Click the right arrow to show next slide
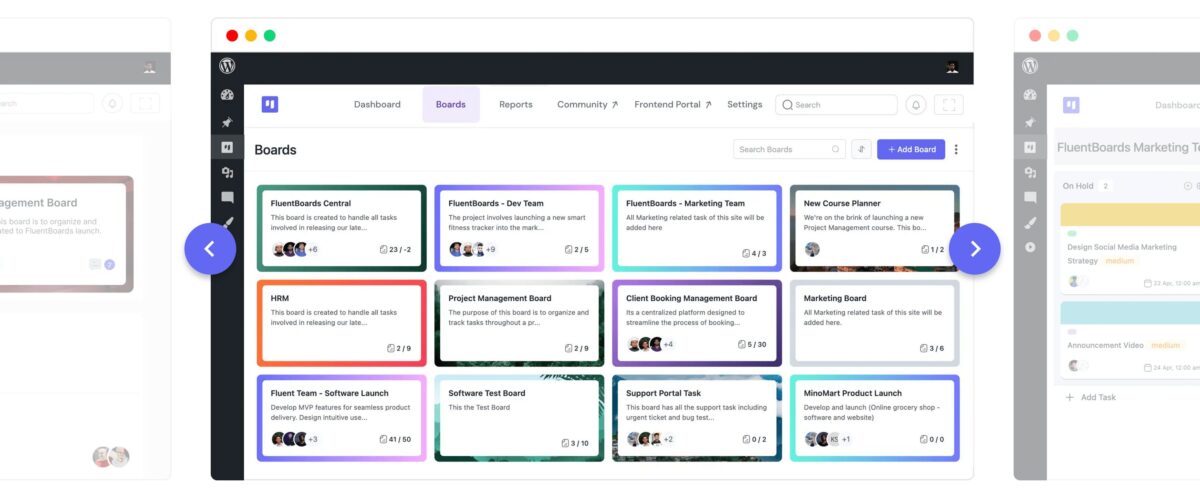Image resolution: width=1200 pixels, height=500 pixels. coord(974,249)
